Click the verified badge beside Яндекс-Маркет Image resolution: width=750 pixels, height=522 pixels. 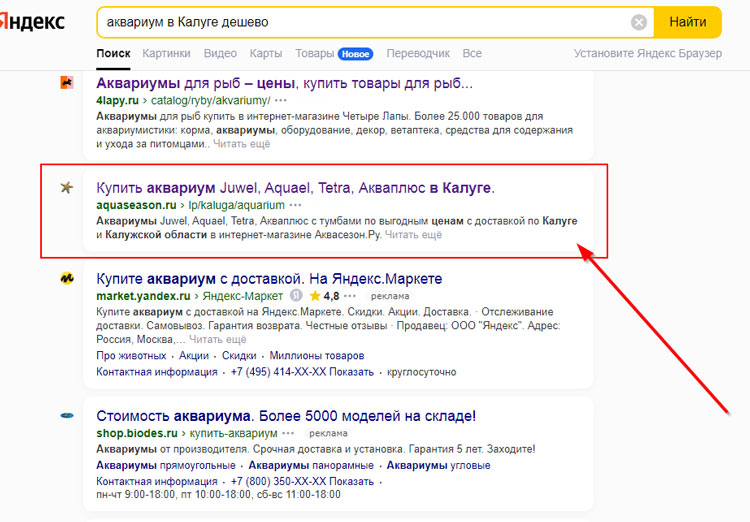[296, 297]
